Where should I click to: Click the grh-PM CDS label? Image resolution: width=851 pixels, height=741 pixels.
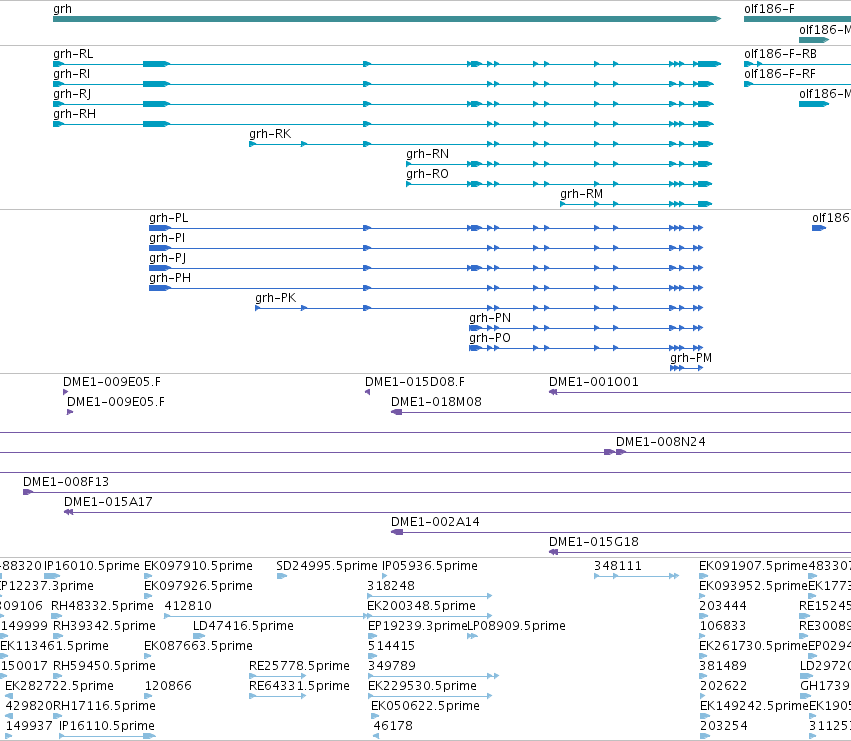pyautogui.click(x=691, y=358)
